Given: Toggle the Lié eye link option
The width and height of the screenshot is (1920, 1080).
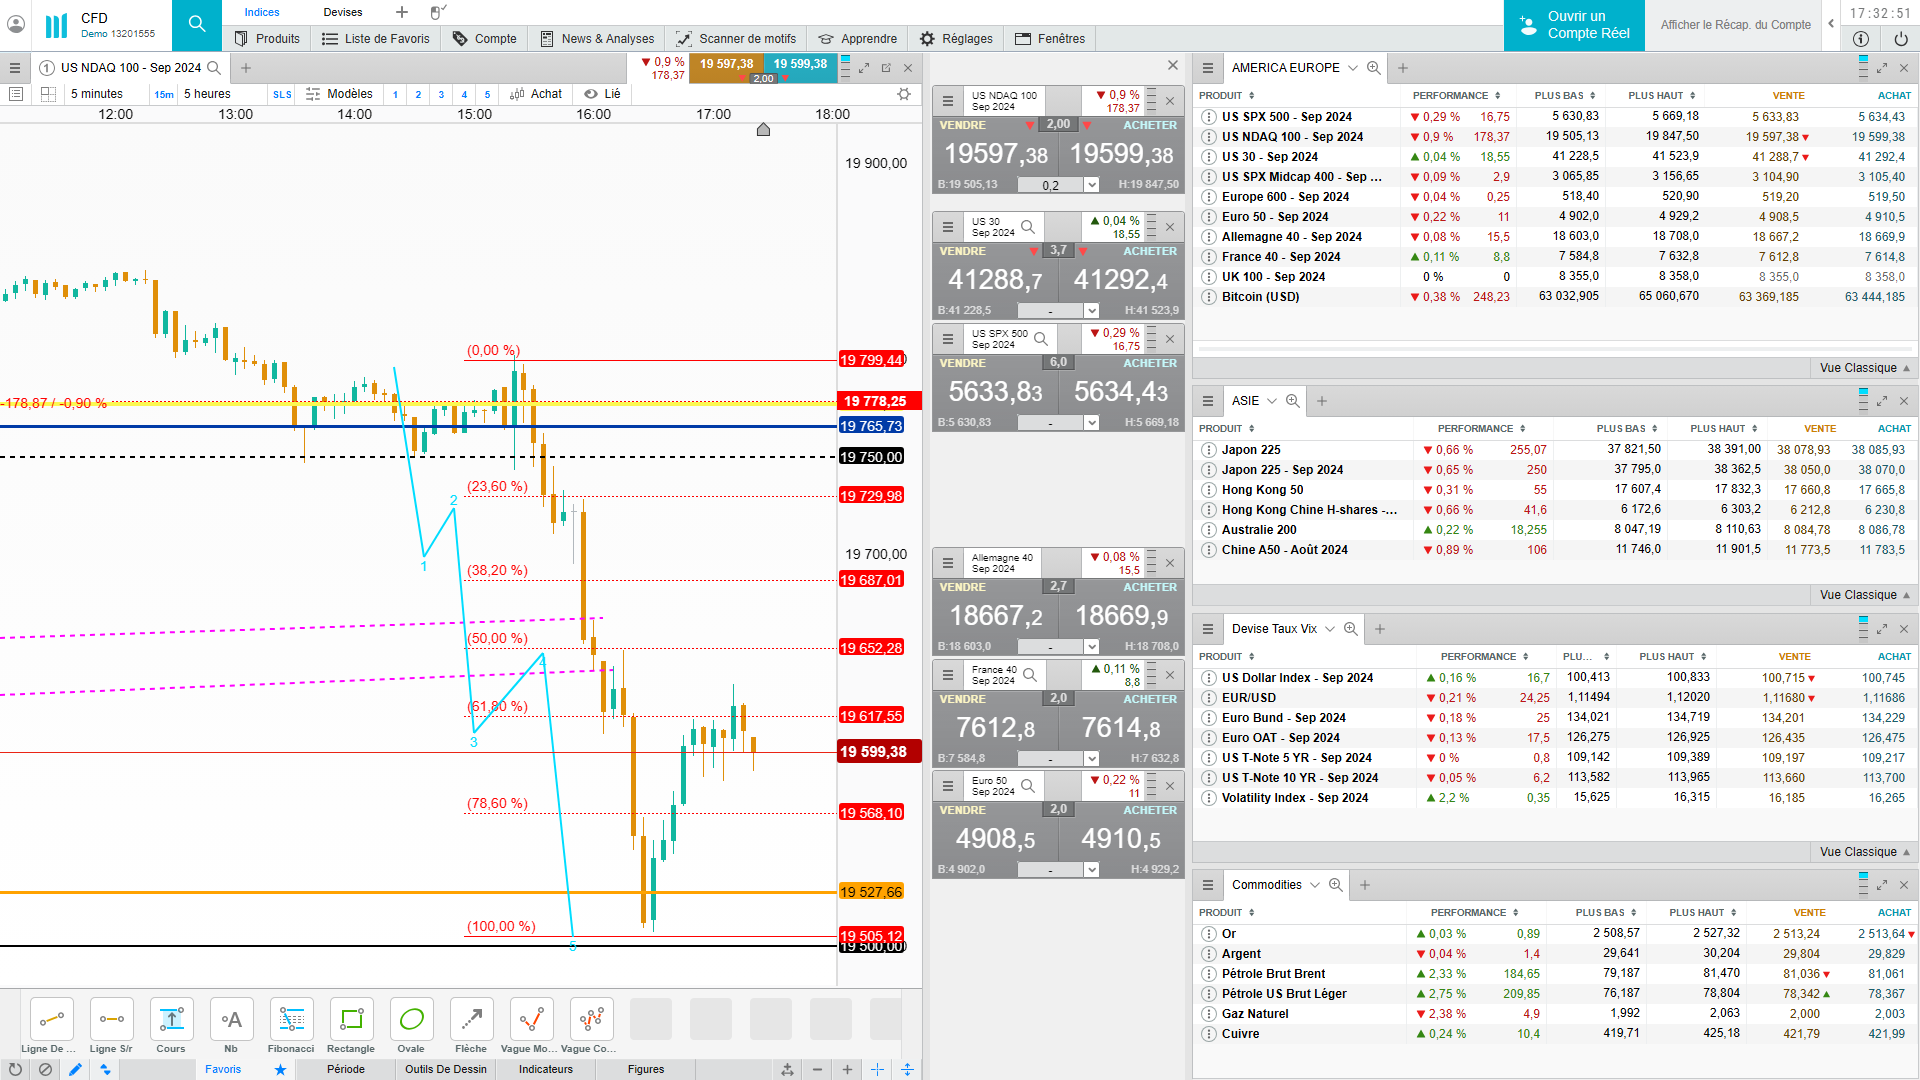Looking at the screenshot, I should click(x=602, y=94).
